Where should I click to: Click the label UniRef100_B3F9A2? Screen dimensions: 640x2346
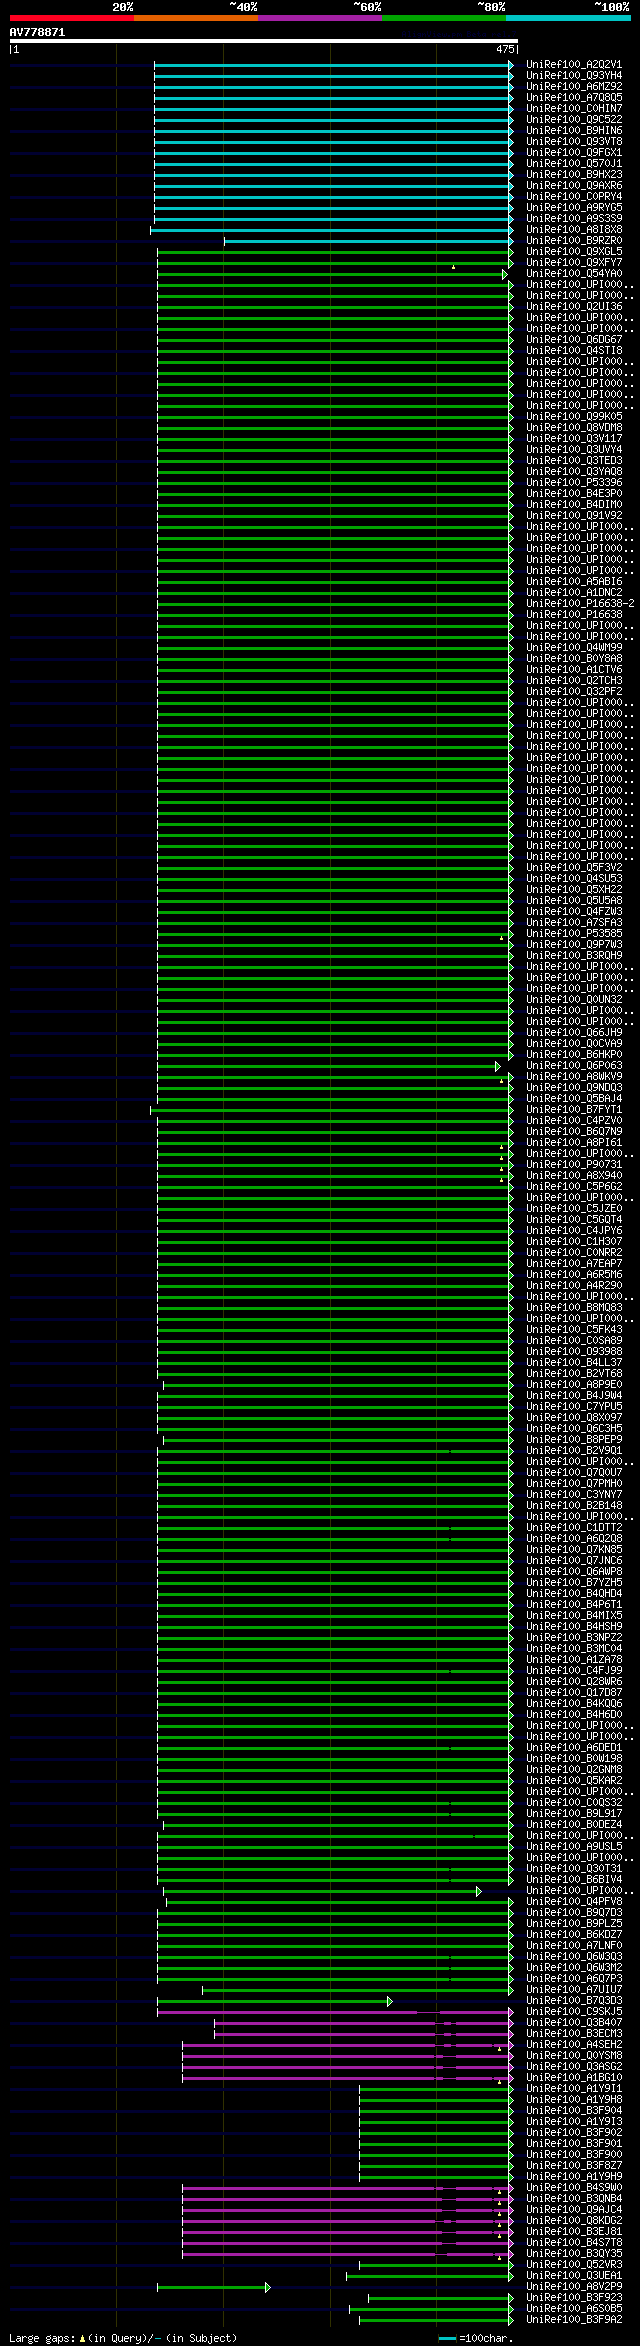click(574, 2319)
